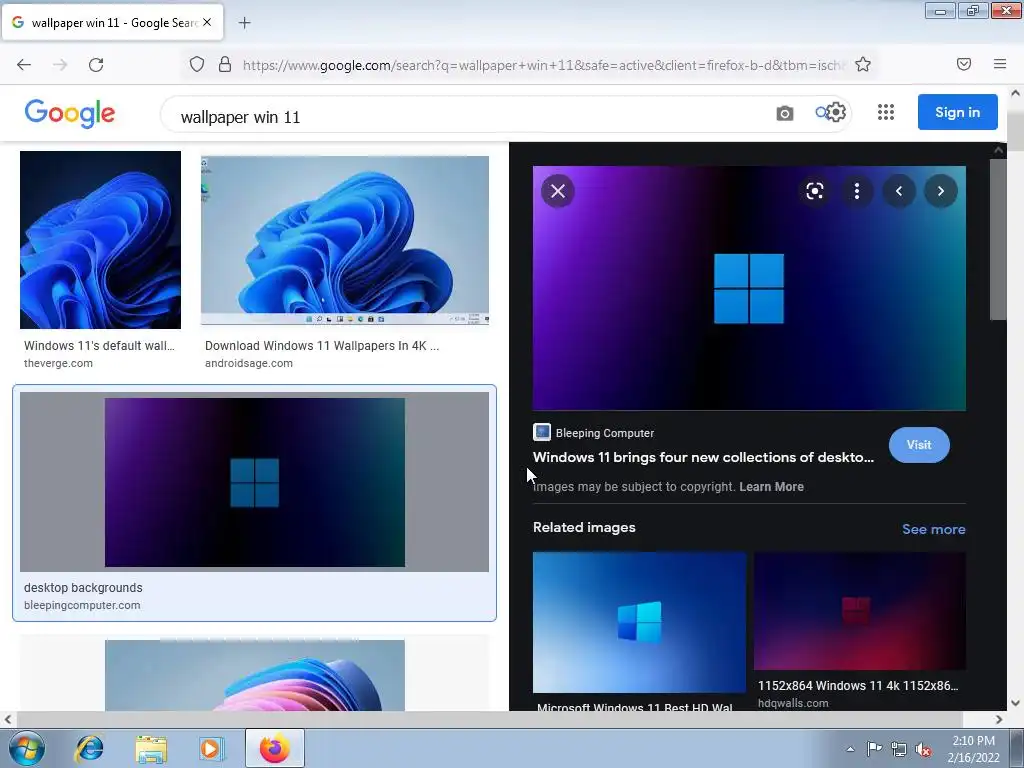Open the Bleeping Computer source link
The width and height of the screenshot is (1024, 768).
pyautogui.click(x=594, y=433)
